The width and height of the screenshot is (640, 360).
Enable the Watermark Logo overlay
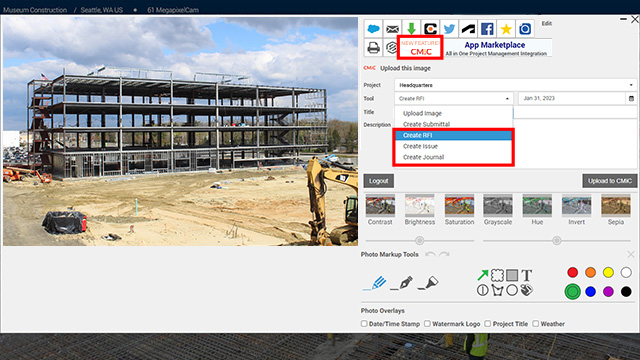click(x=427, y=324)
